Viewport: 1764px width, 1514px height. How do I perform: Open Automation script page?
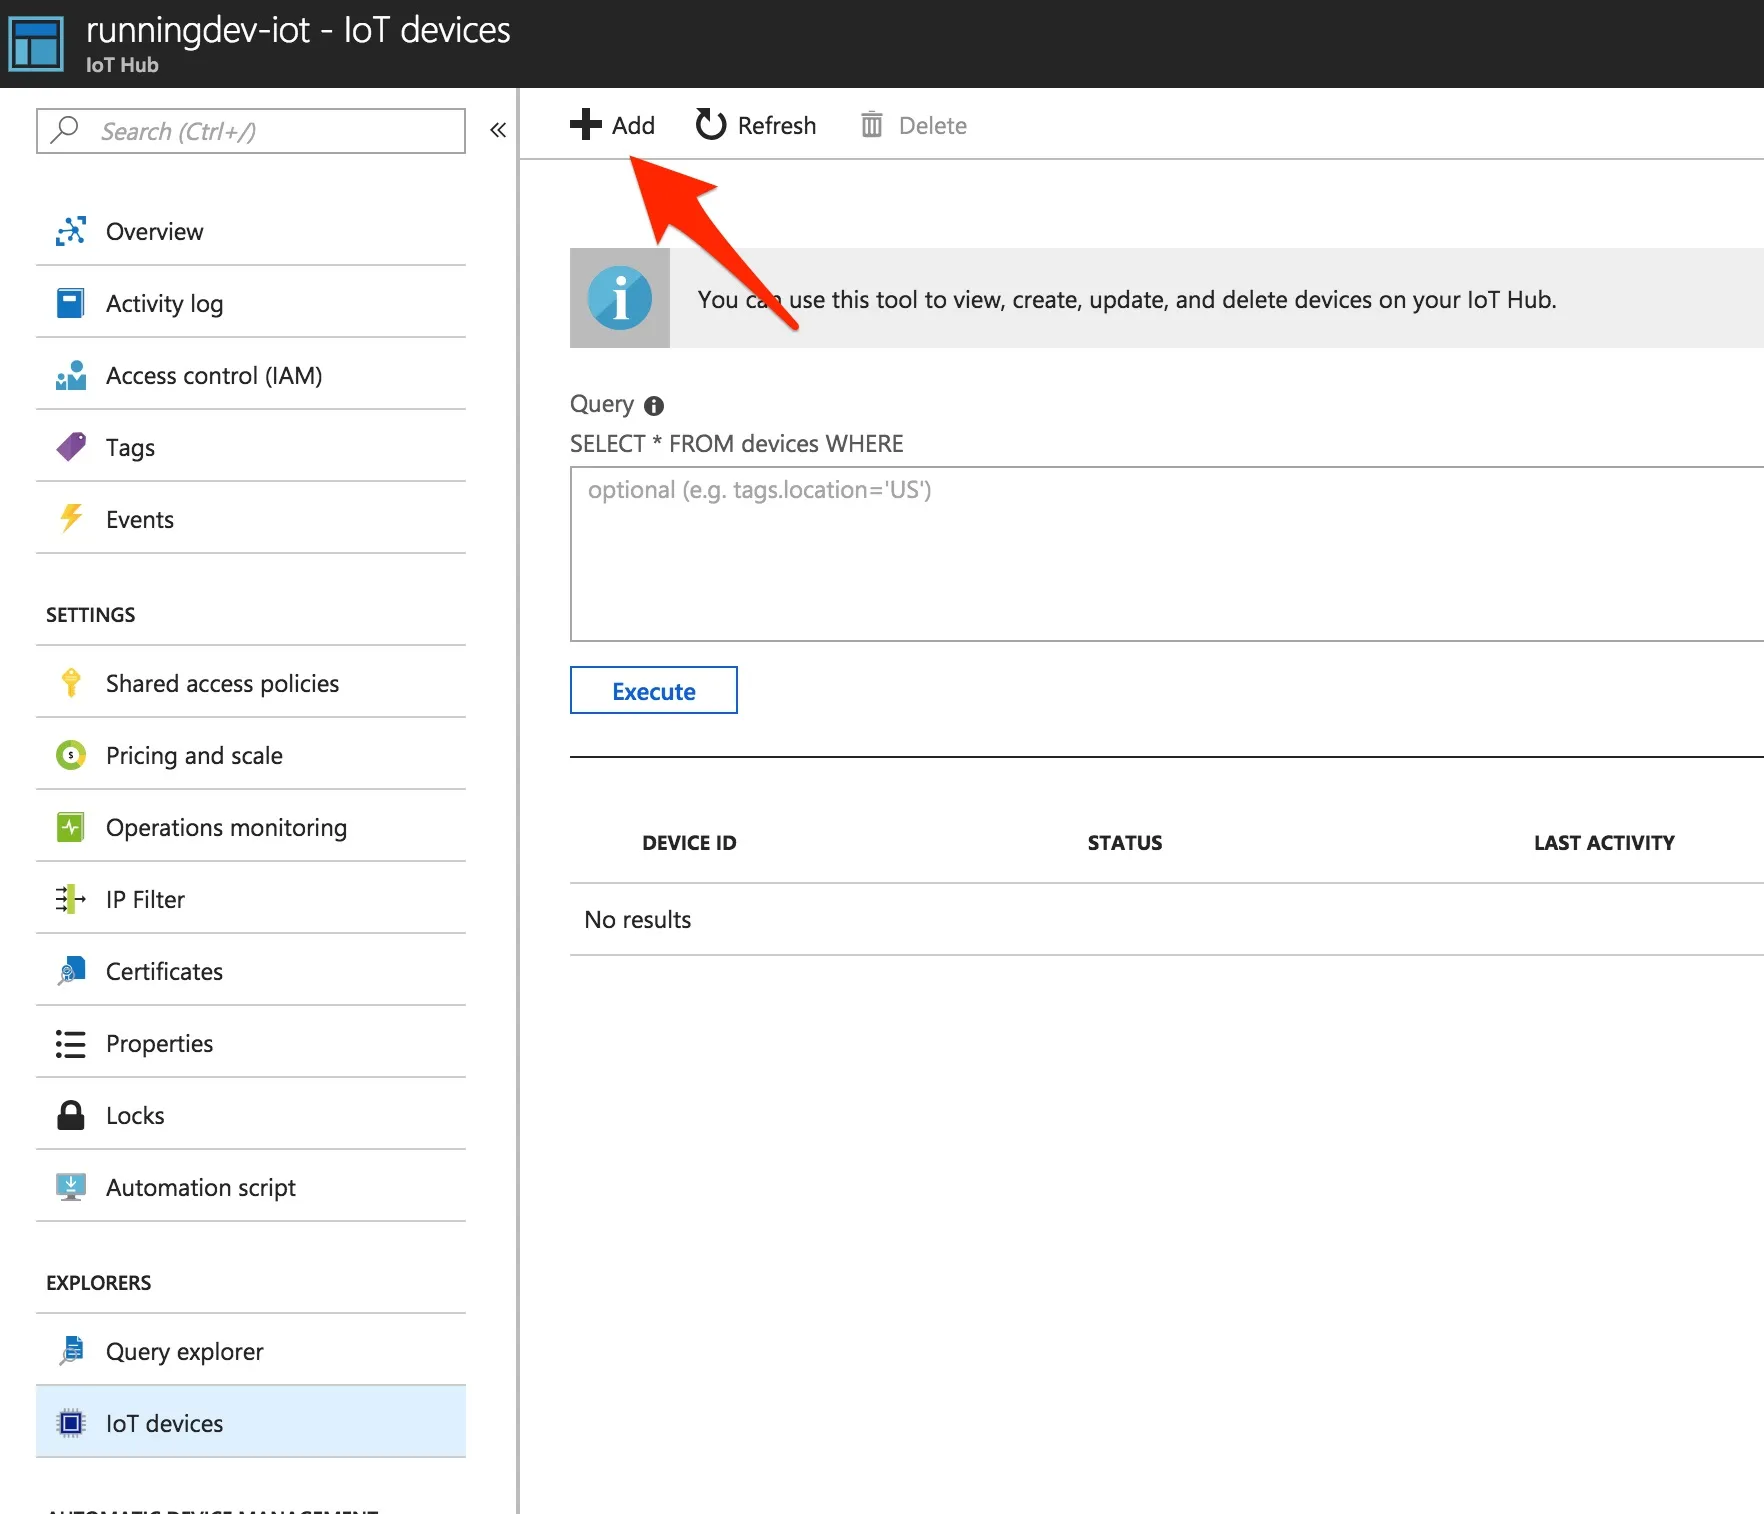(251, 1187)
